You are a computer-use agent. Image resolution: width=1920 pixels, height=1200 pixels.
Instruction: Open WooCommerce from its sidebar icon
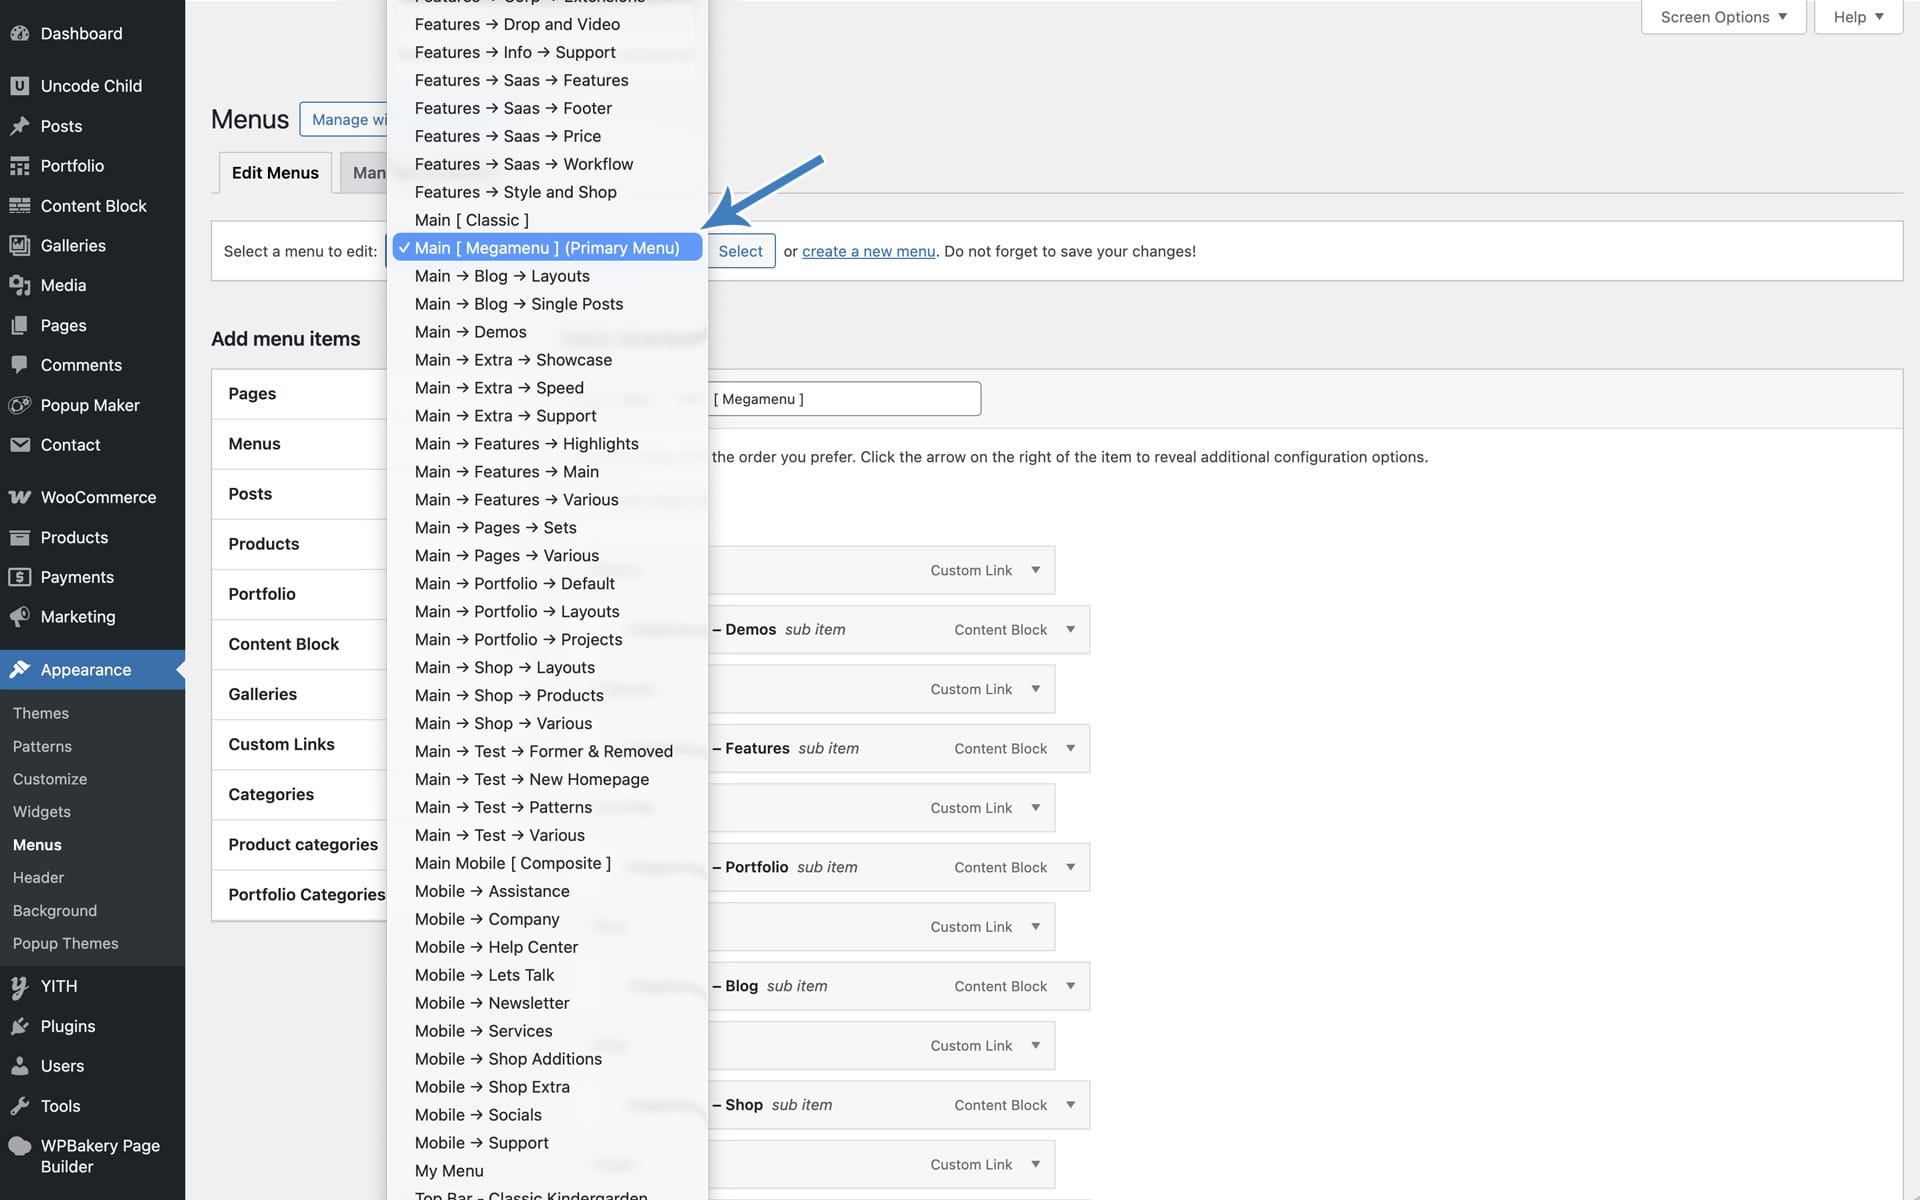pyautogui.click(x=19, y=497)
